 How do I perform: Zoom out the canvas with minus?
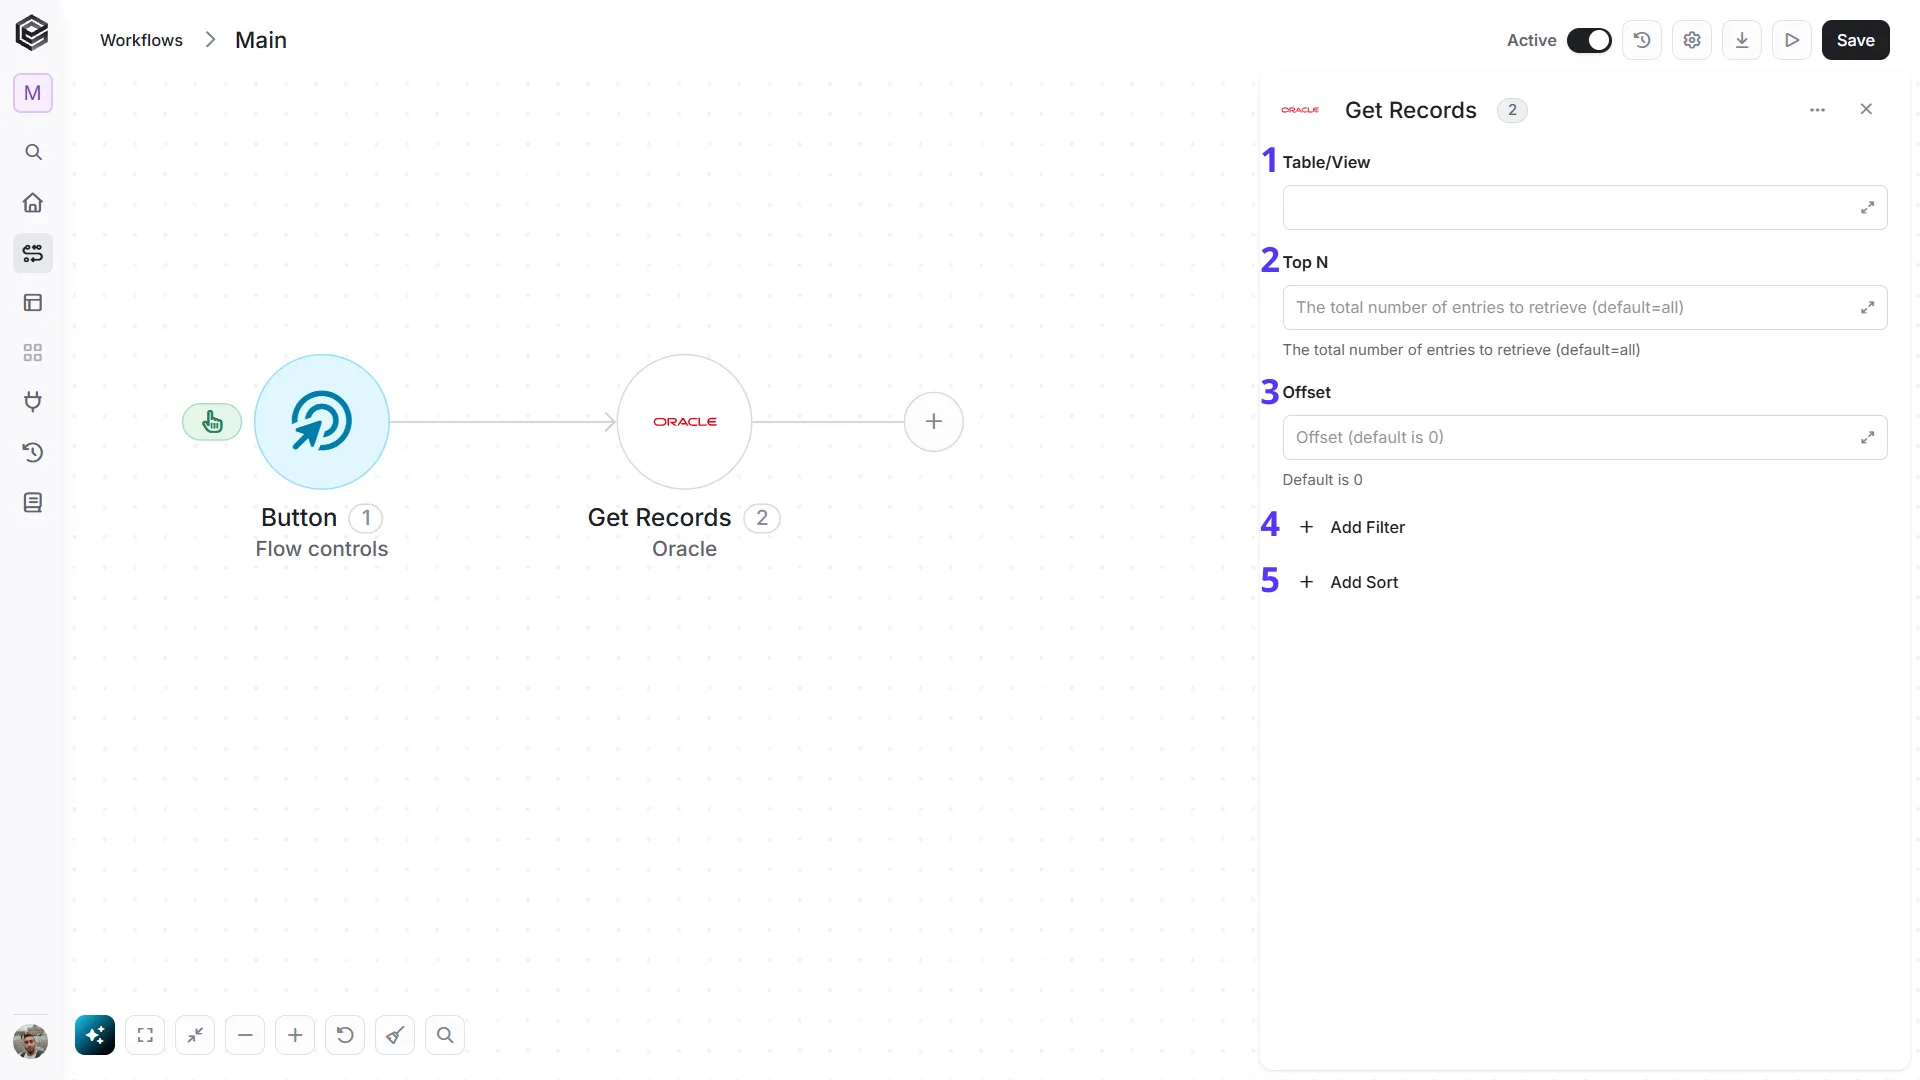[x=245, y=1035]
